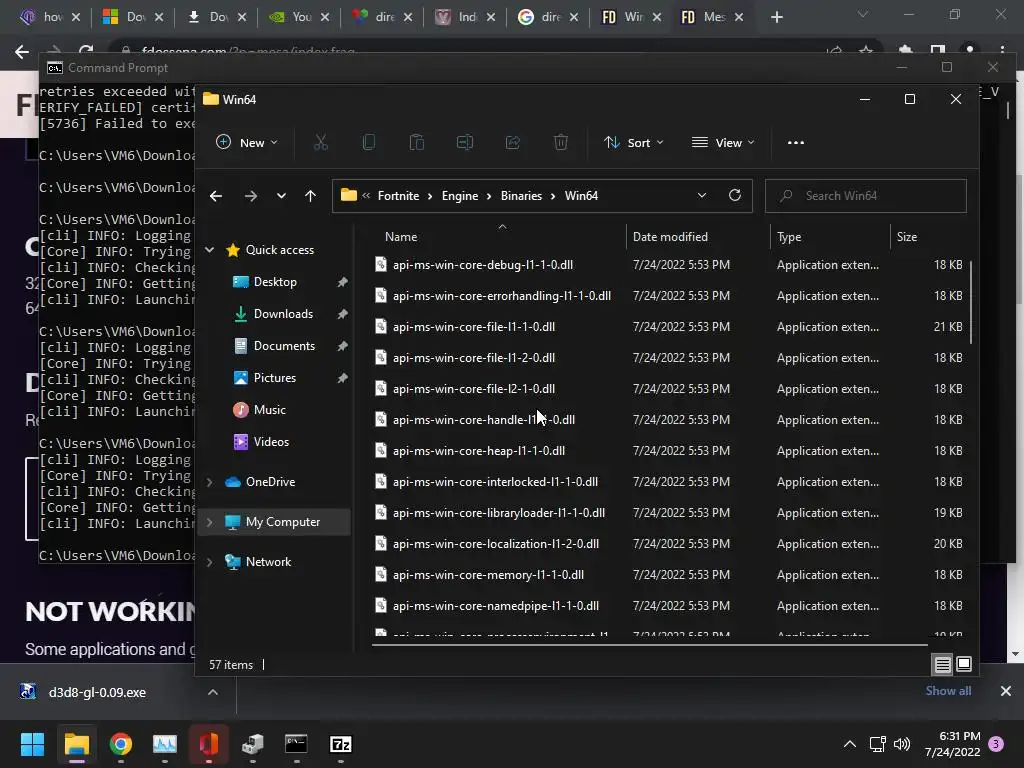The image size is (1024, 768).
Task: Open a new Chrome tab
Action: tap(776, 17)
